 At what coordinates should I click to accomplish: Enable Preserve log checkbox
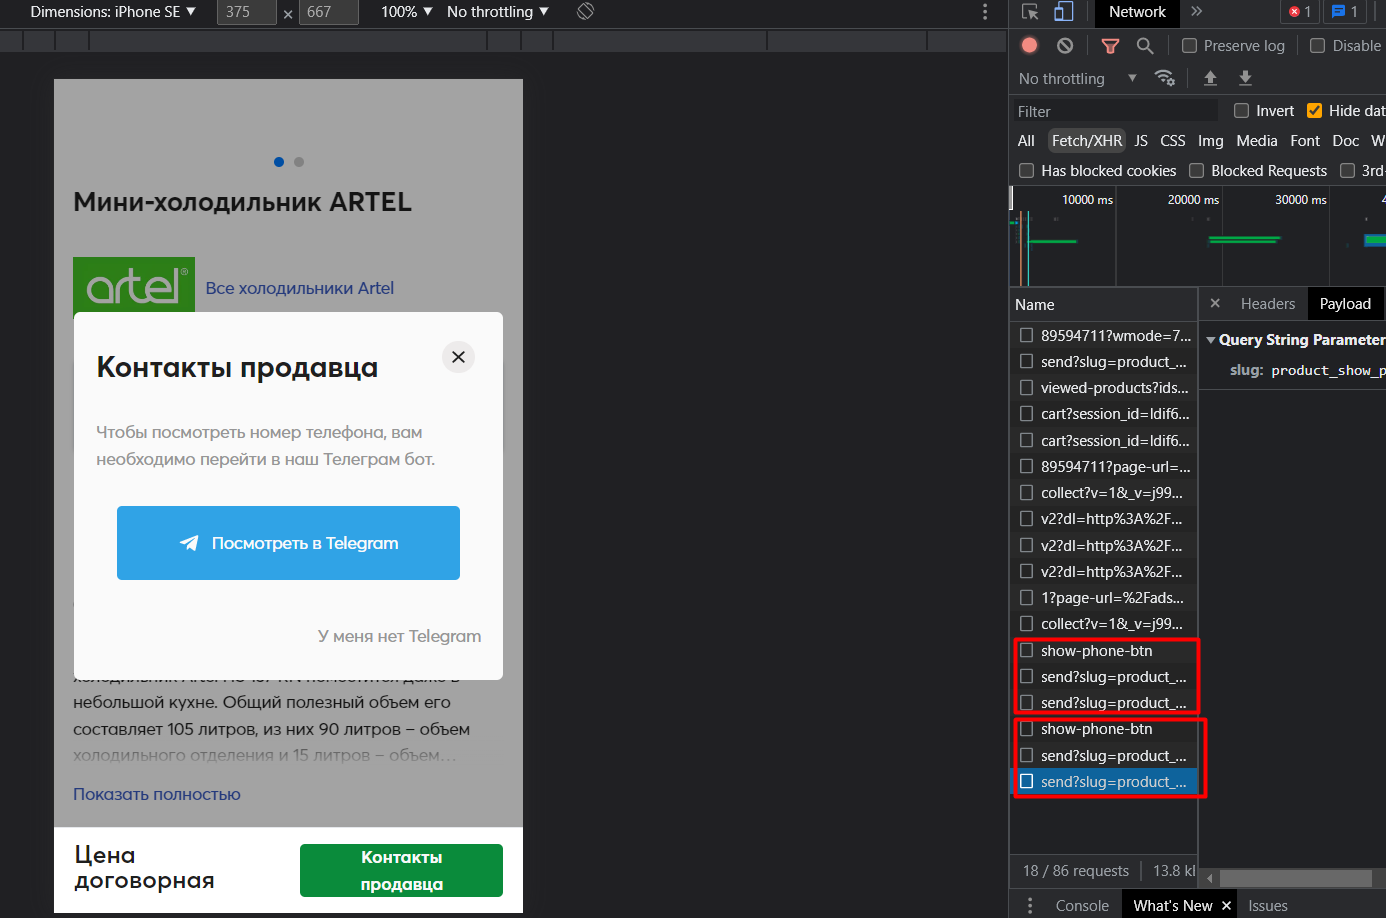tap(1189, 45)
